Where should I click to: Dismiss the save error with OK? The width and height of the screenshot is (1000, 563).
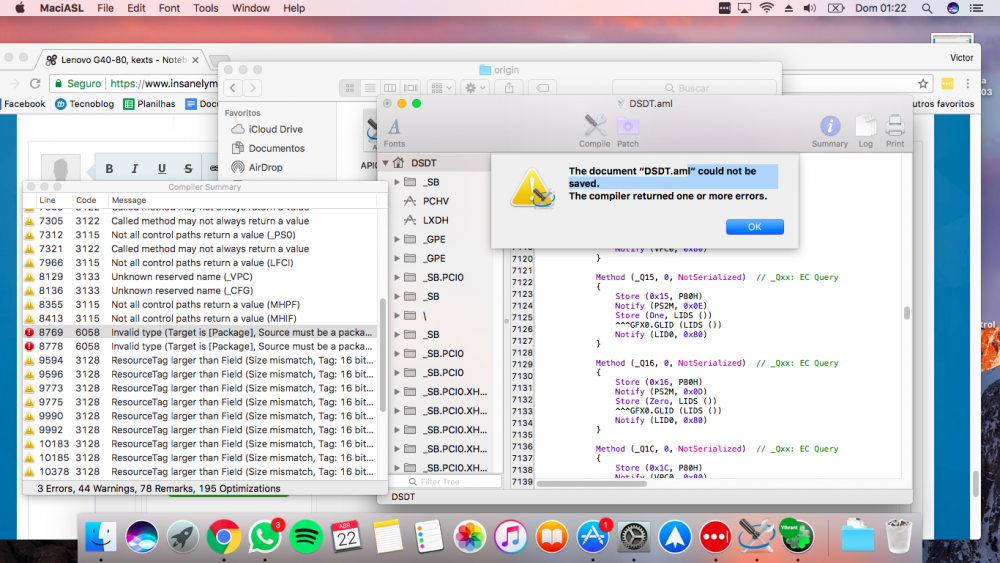pos(754,227)
